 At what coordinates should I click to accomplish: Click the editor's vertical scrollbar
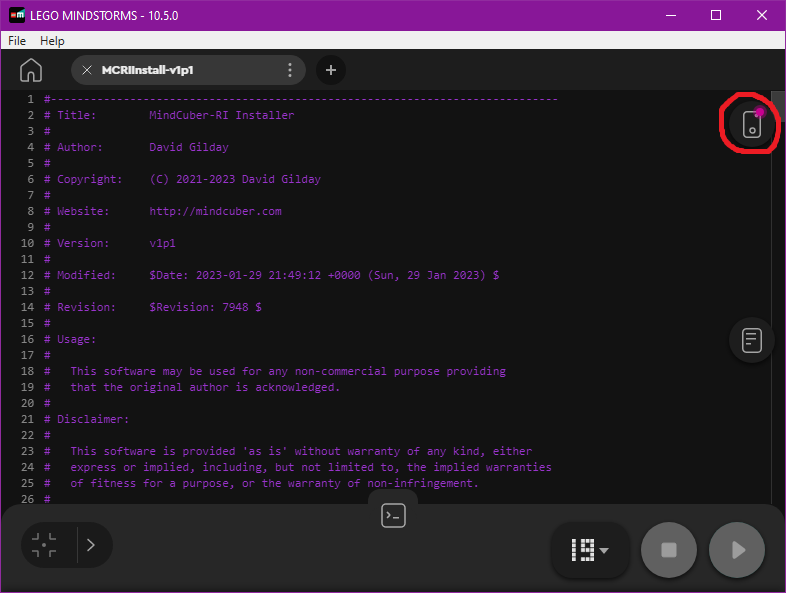[x=779, y=300]
